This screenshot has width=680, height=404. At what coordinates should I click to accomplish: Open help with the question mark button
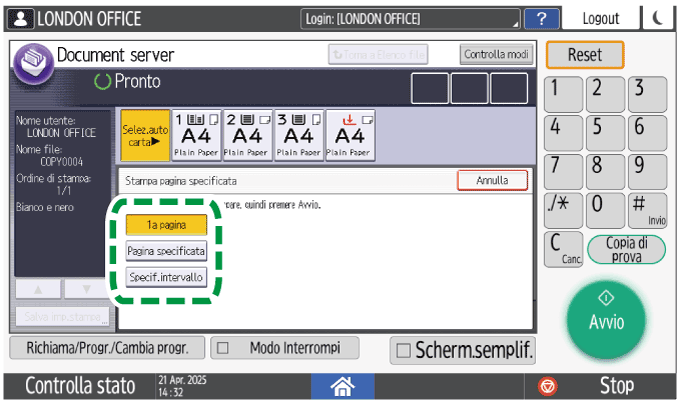click(541, 19)
